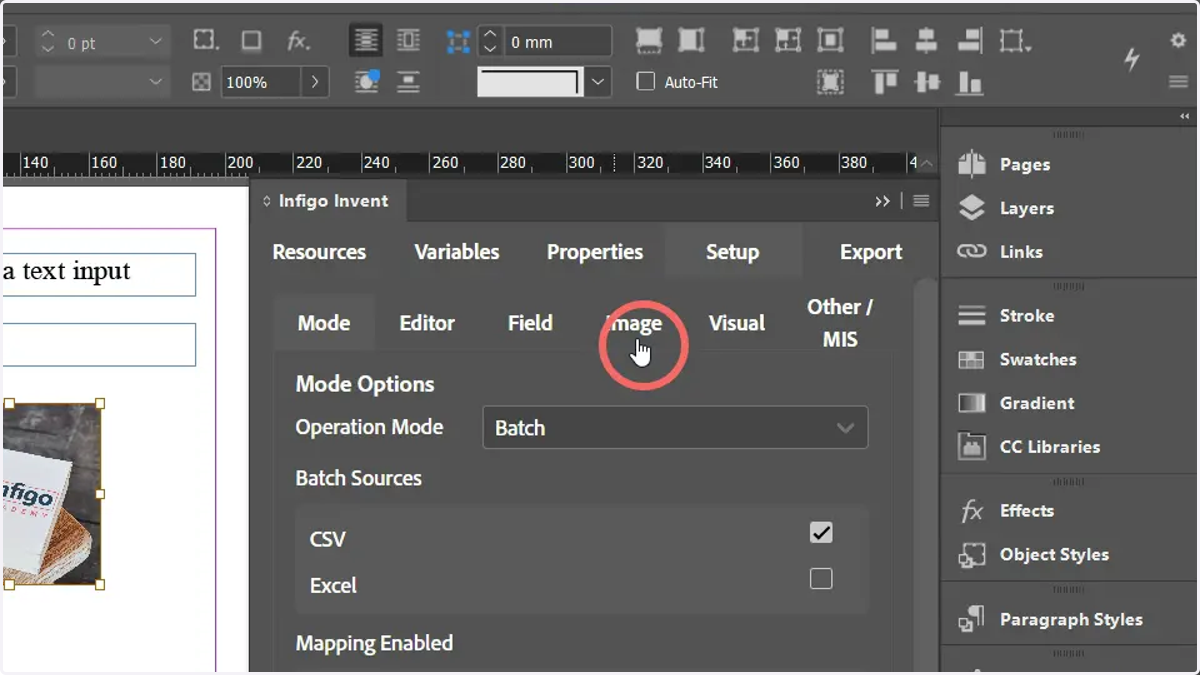Click the align top edges icon
This screenshot has width=1200, height=675.
pyautogui.click(x=884, y=82)
